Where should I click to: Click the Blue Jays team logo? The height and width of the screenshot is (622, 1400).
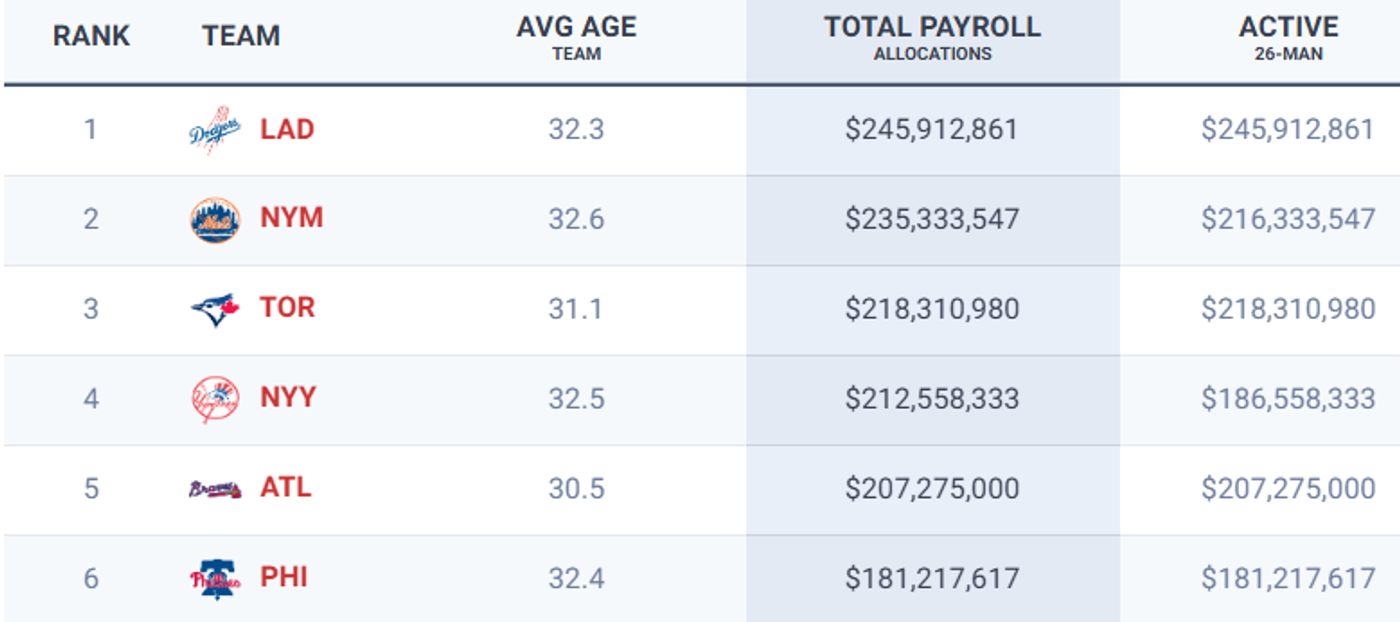click(x=215, y=309)
